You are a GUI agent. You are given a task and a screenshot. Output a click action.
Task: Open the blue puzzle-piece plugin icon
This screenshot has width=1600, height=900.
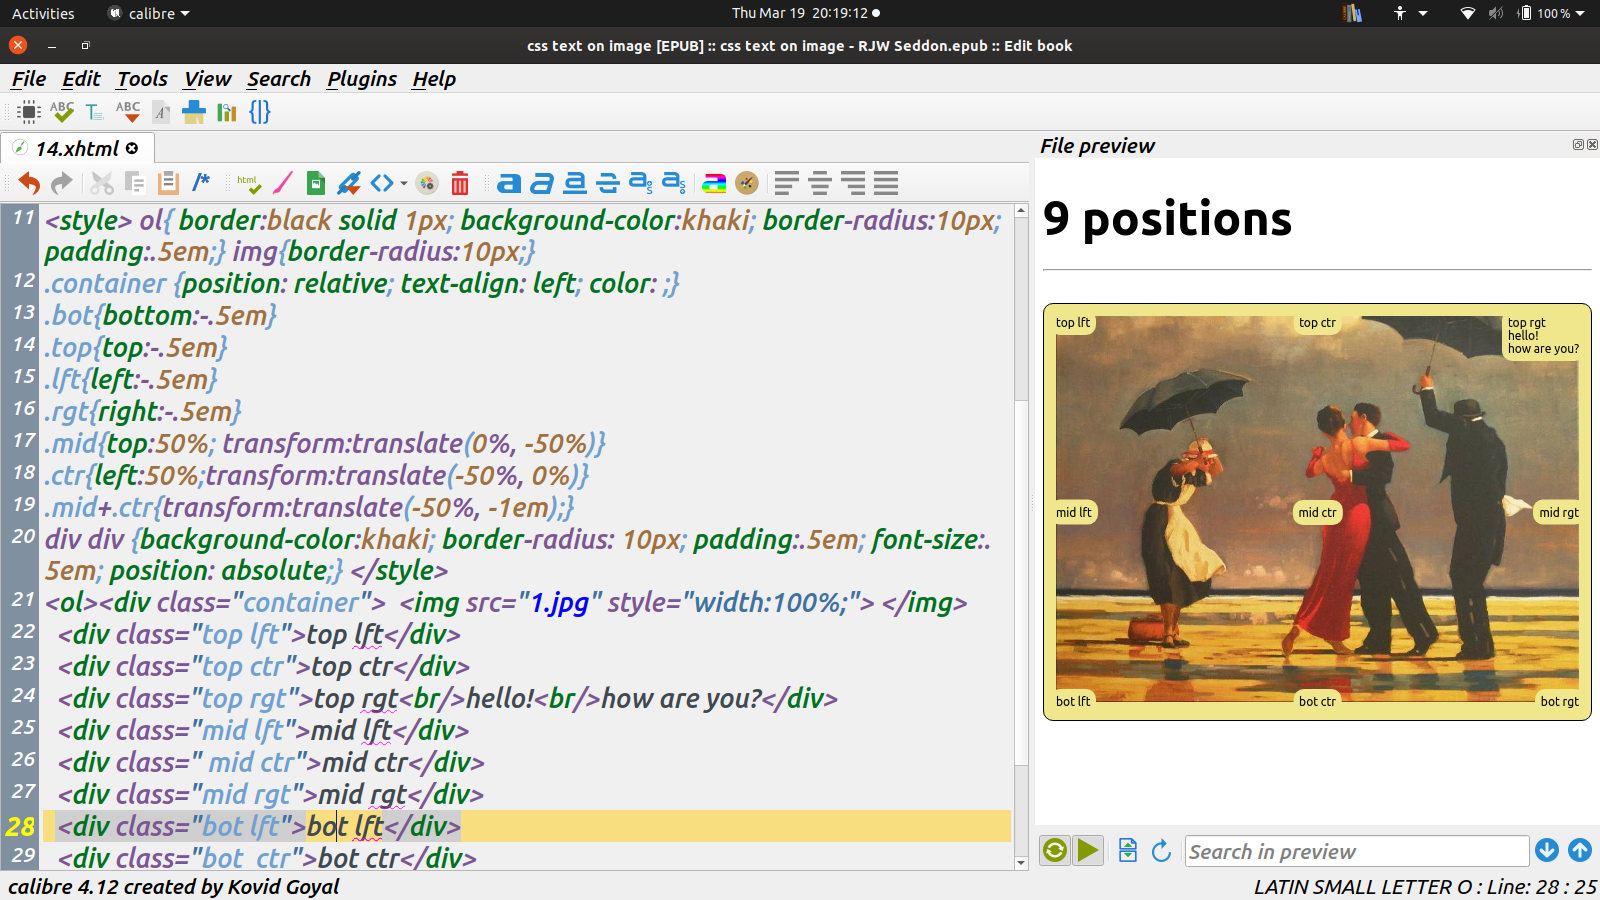194,112
